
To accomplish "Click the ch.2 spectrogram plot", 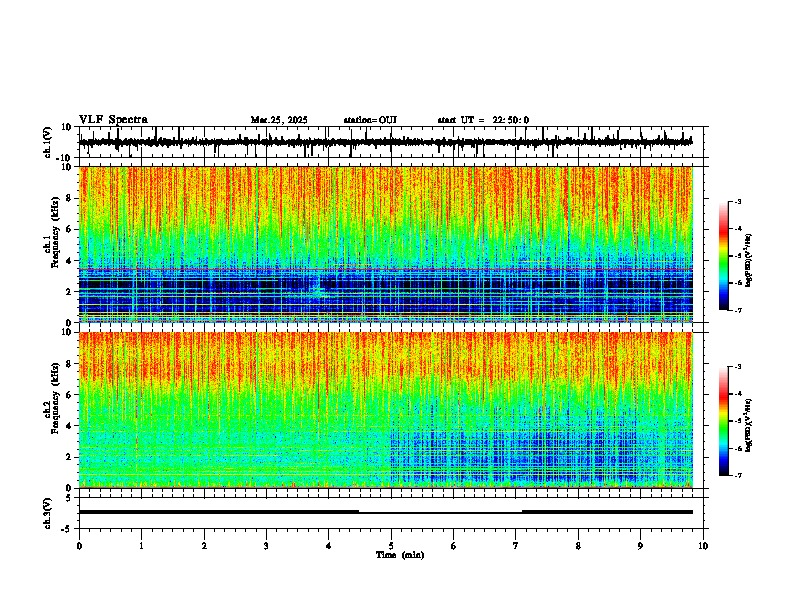I will [x=386, y=410].
